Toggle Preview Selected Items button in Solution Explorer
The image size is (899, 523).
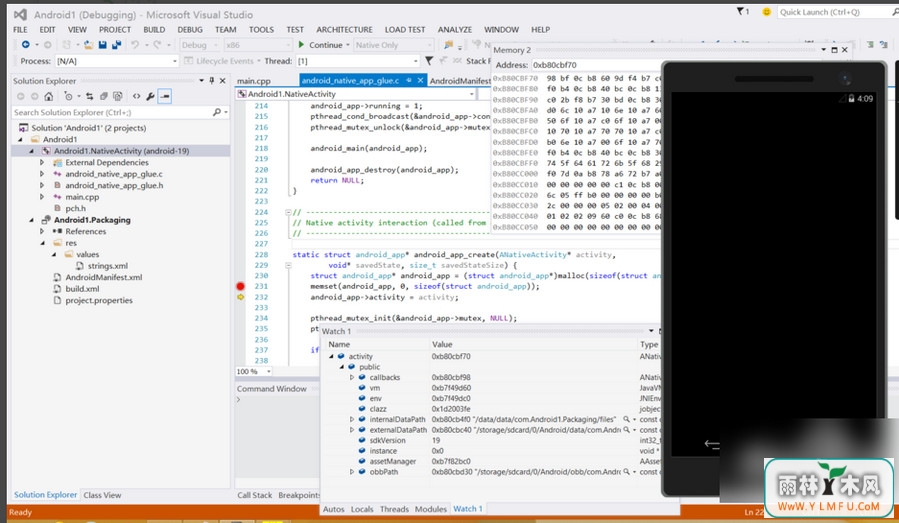coord(165,96)
